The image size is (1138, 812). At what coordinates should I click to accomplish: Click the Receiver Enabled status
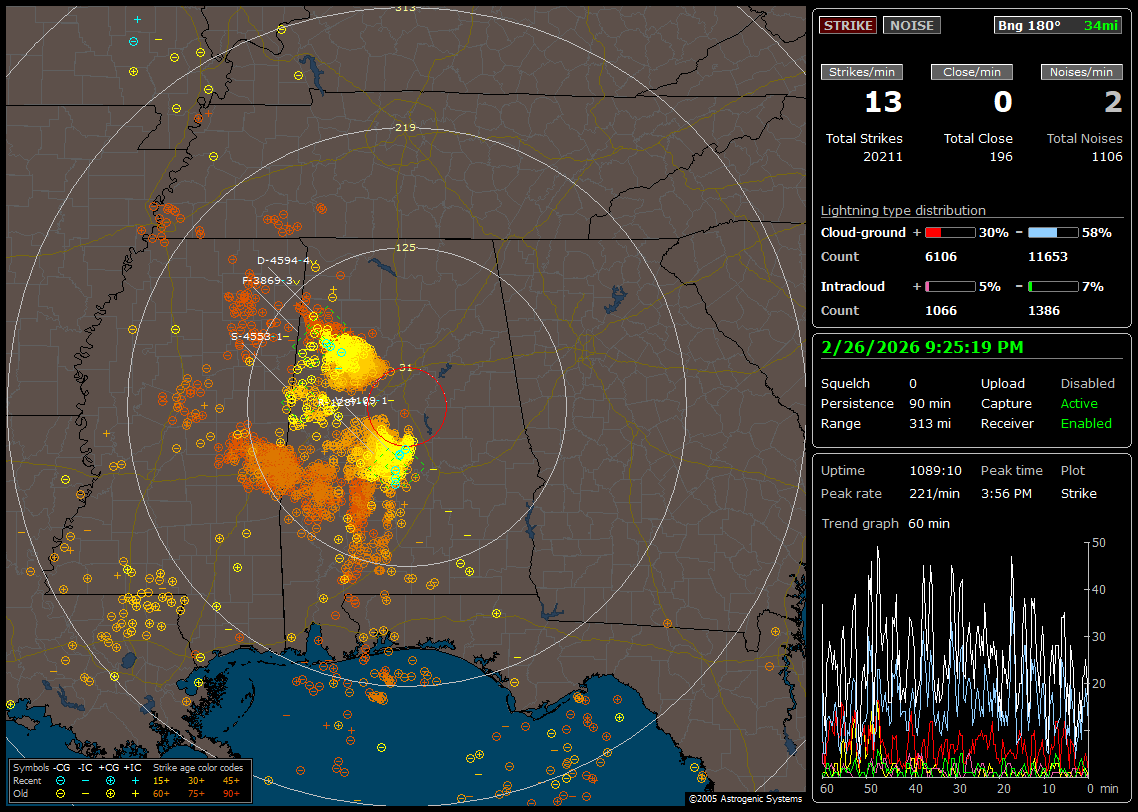coord(1086,423)
